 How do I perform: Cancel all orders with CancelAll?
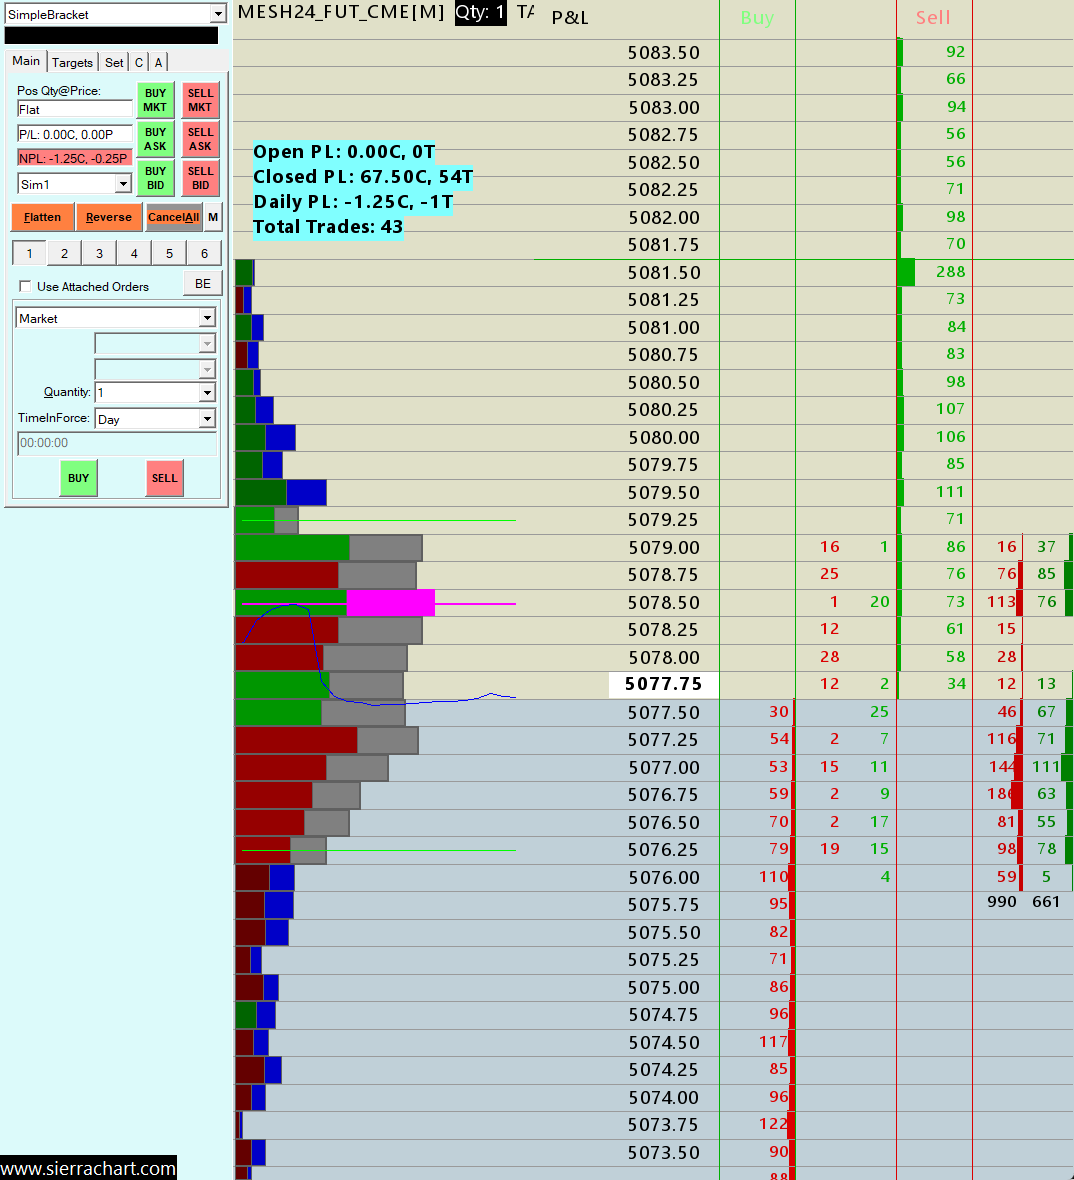point(174,217)
